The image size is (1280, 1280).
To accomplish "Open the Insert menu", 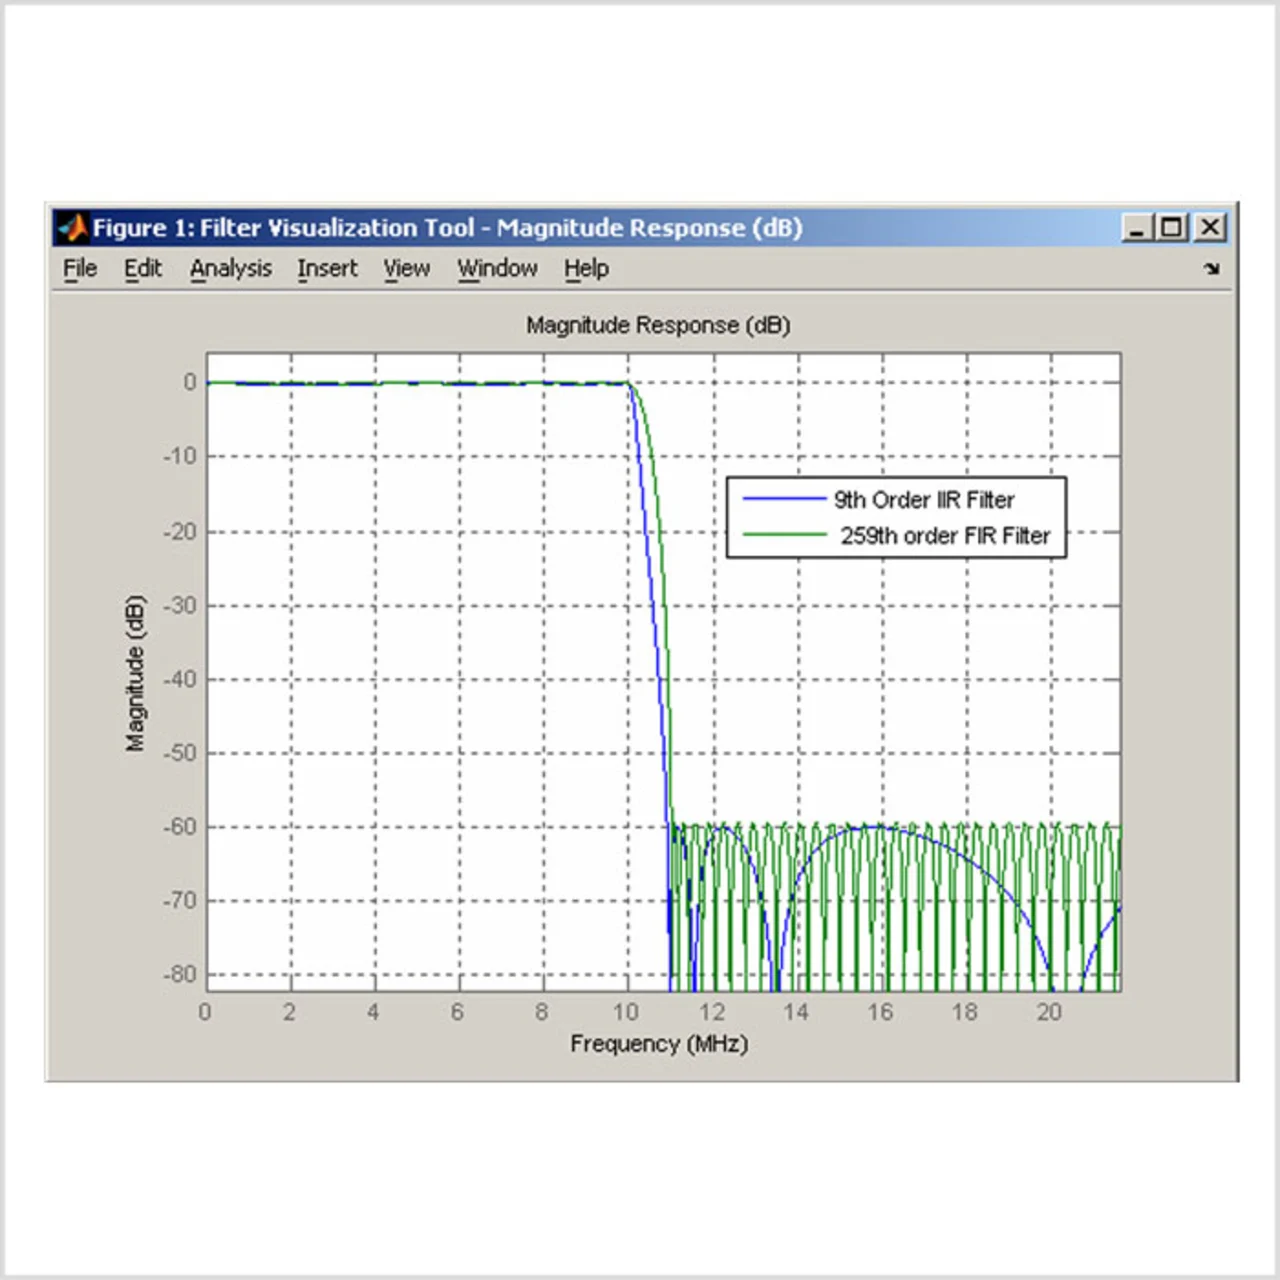I will click(327, 269).
